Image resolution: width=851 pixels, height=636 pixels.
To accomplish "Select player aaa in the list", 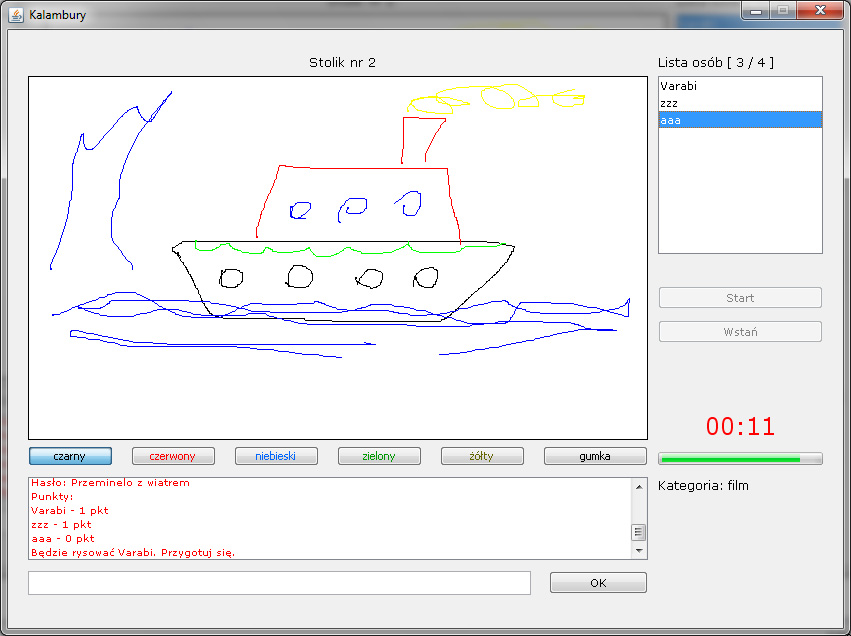I will (739, 120).
